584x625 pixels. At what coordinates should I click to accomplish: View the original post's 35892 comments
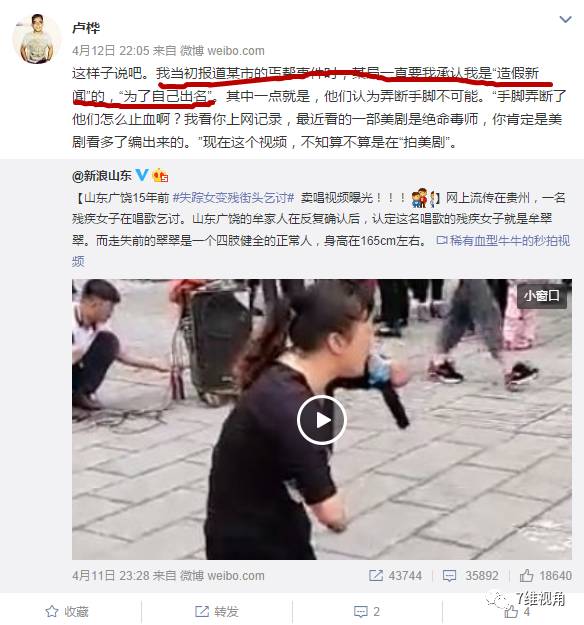point(470,576)
